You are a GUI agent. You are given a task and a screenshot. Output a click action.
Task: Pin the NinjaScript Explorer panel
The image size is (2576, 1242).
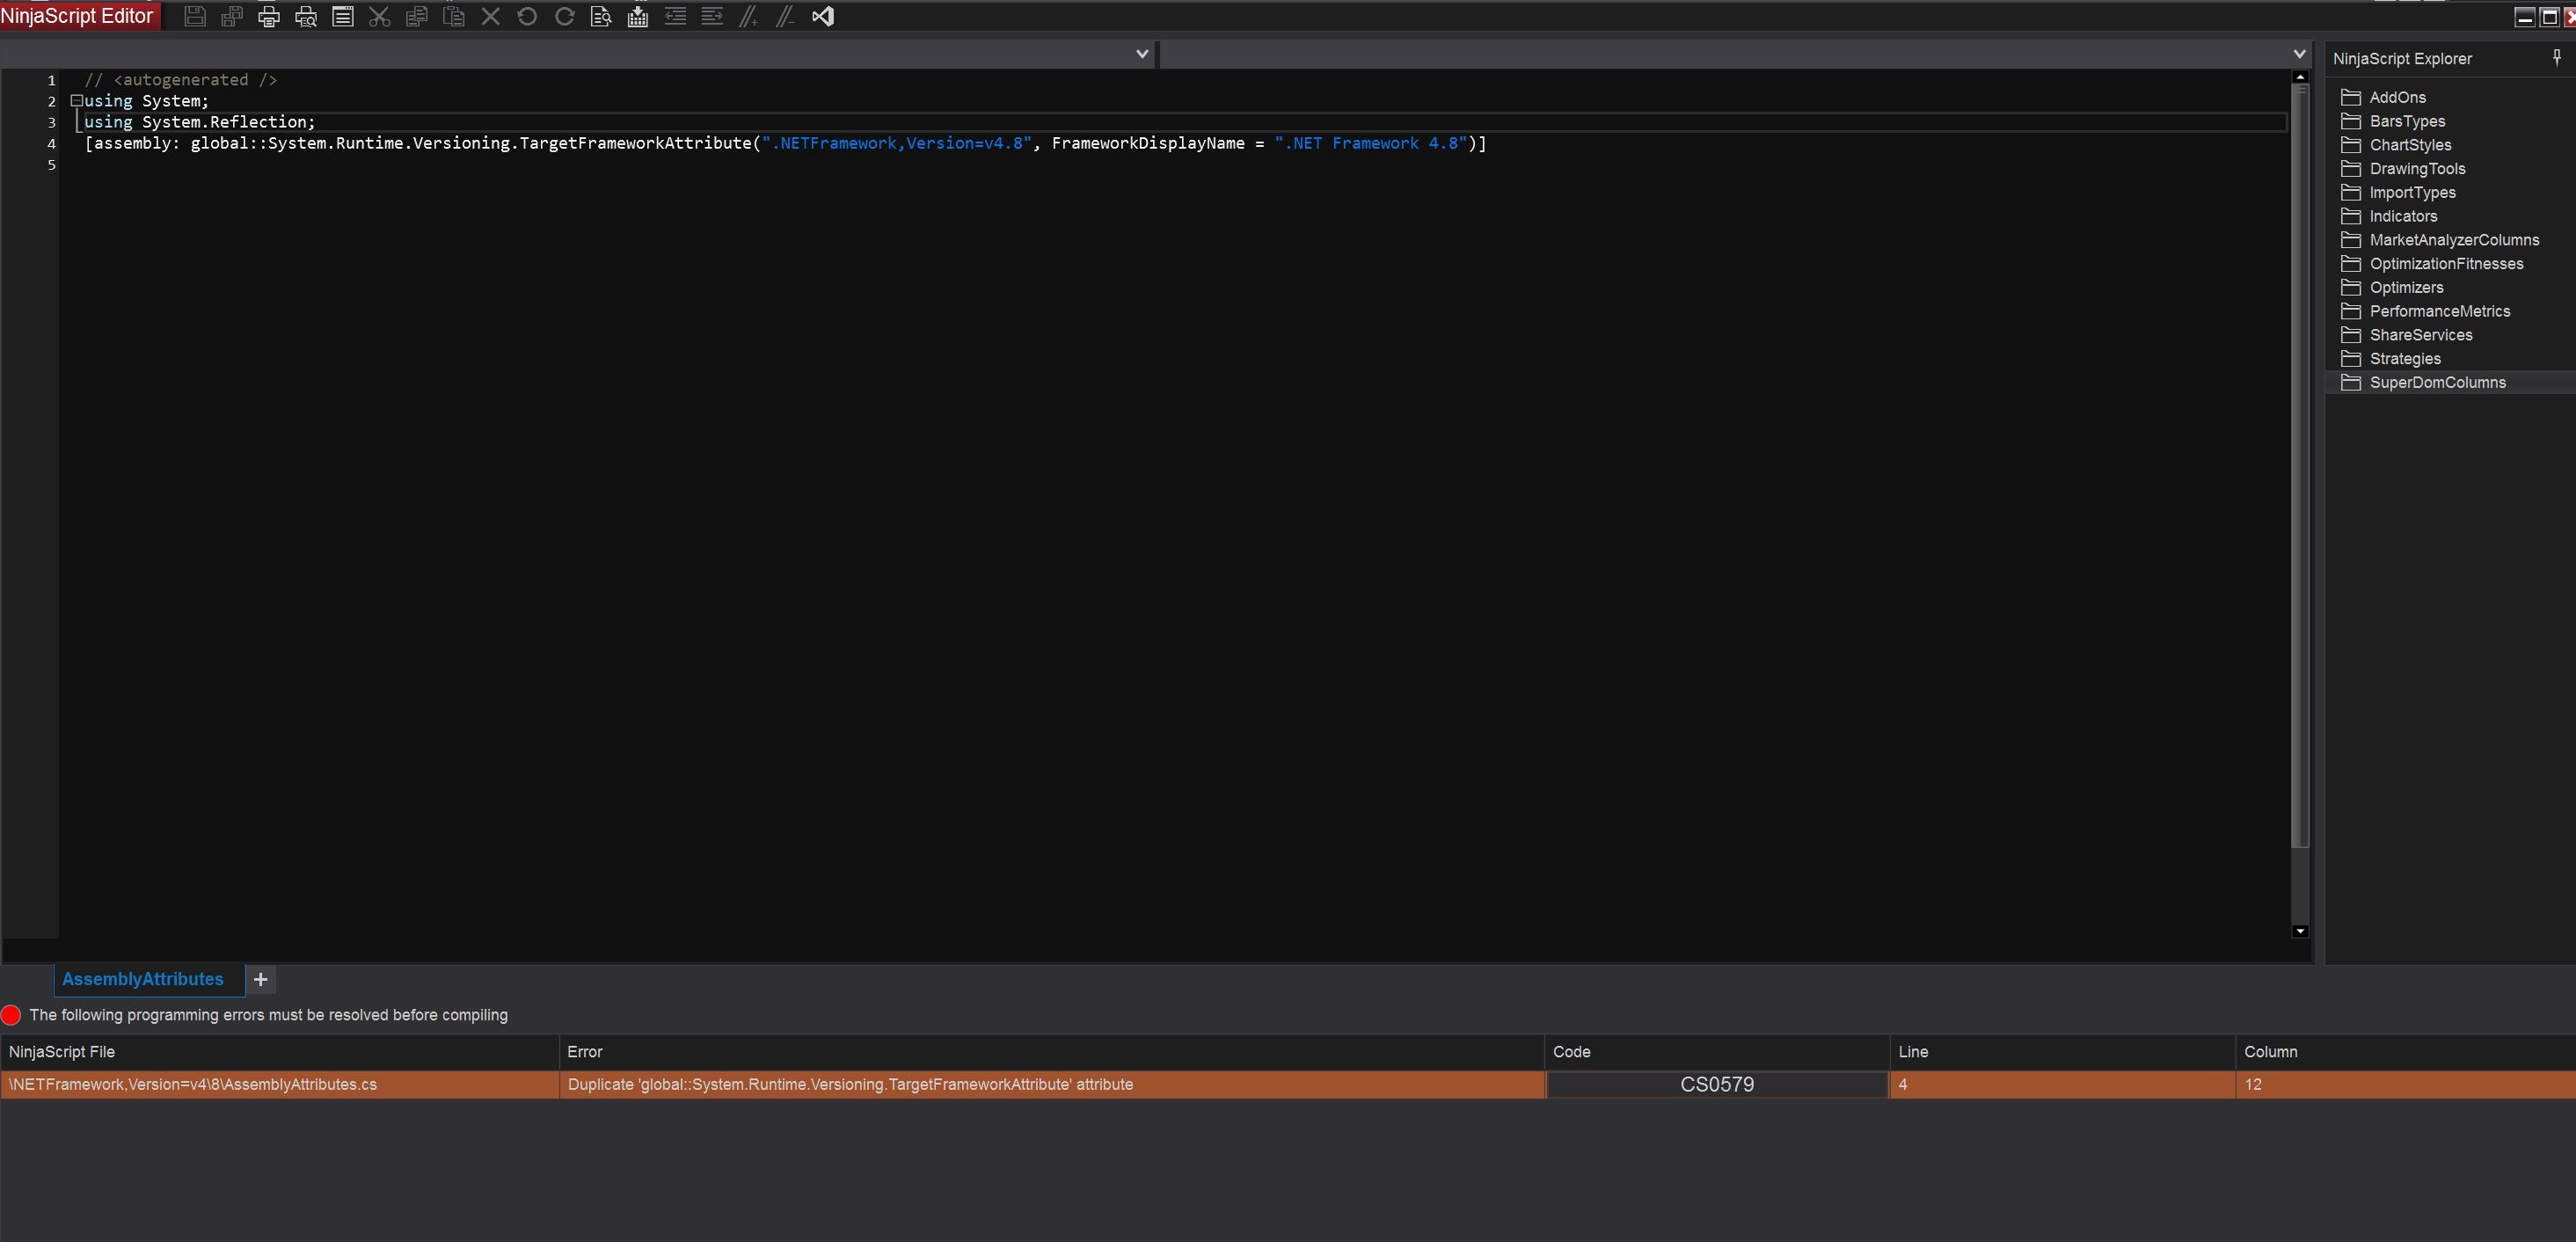coord(2557,58)
